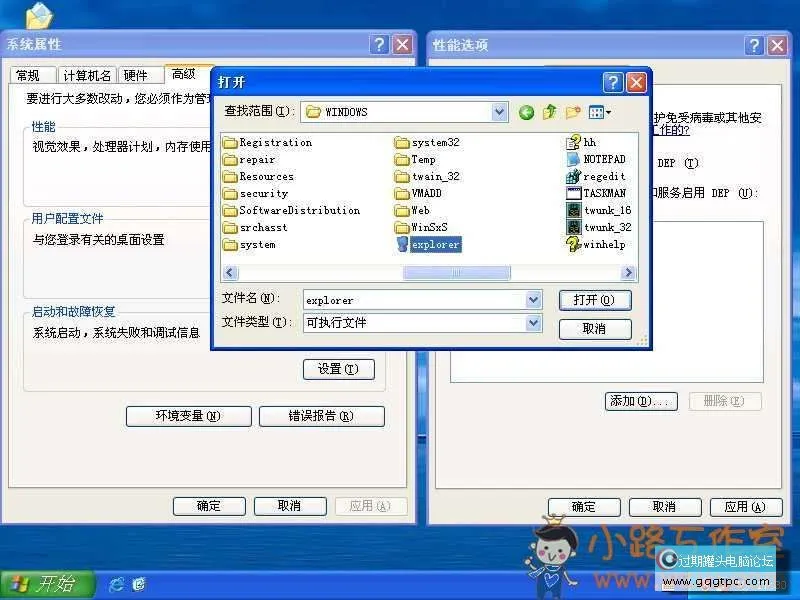The height and width of the screenshot is (600, 800).
Task: Click the Up One Level folder icon
Action: (548, 112)
